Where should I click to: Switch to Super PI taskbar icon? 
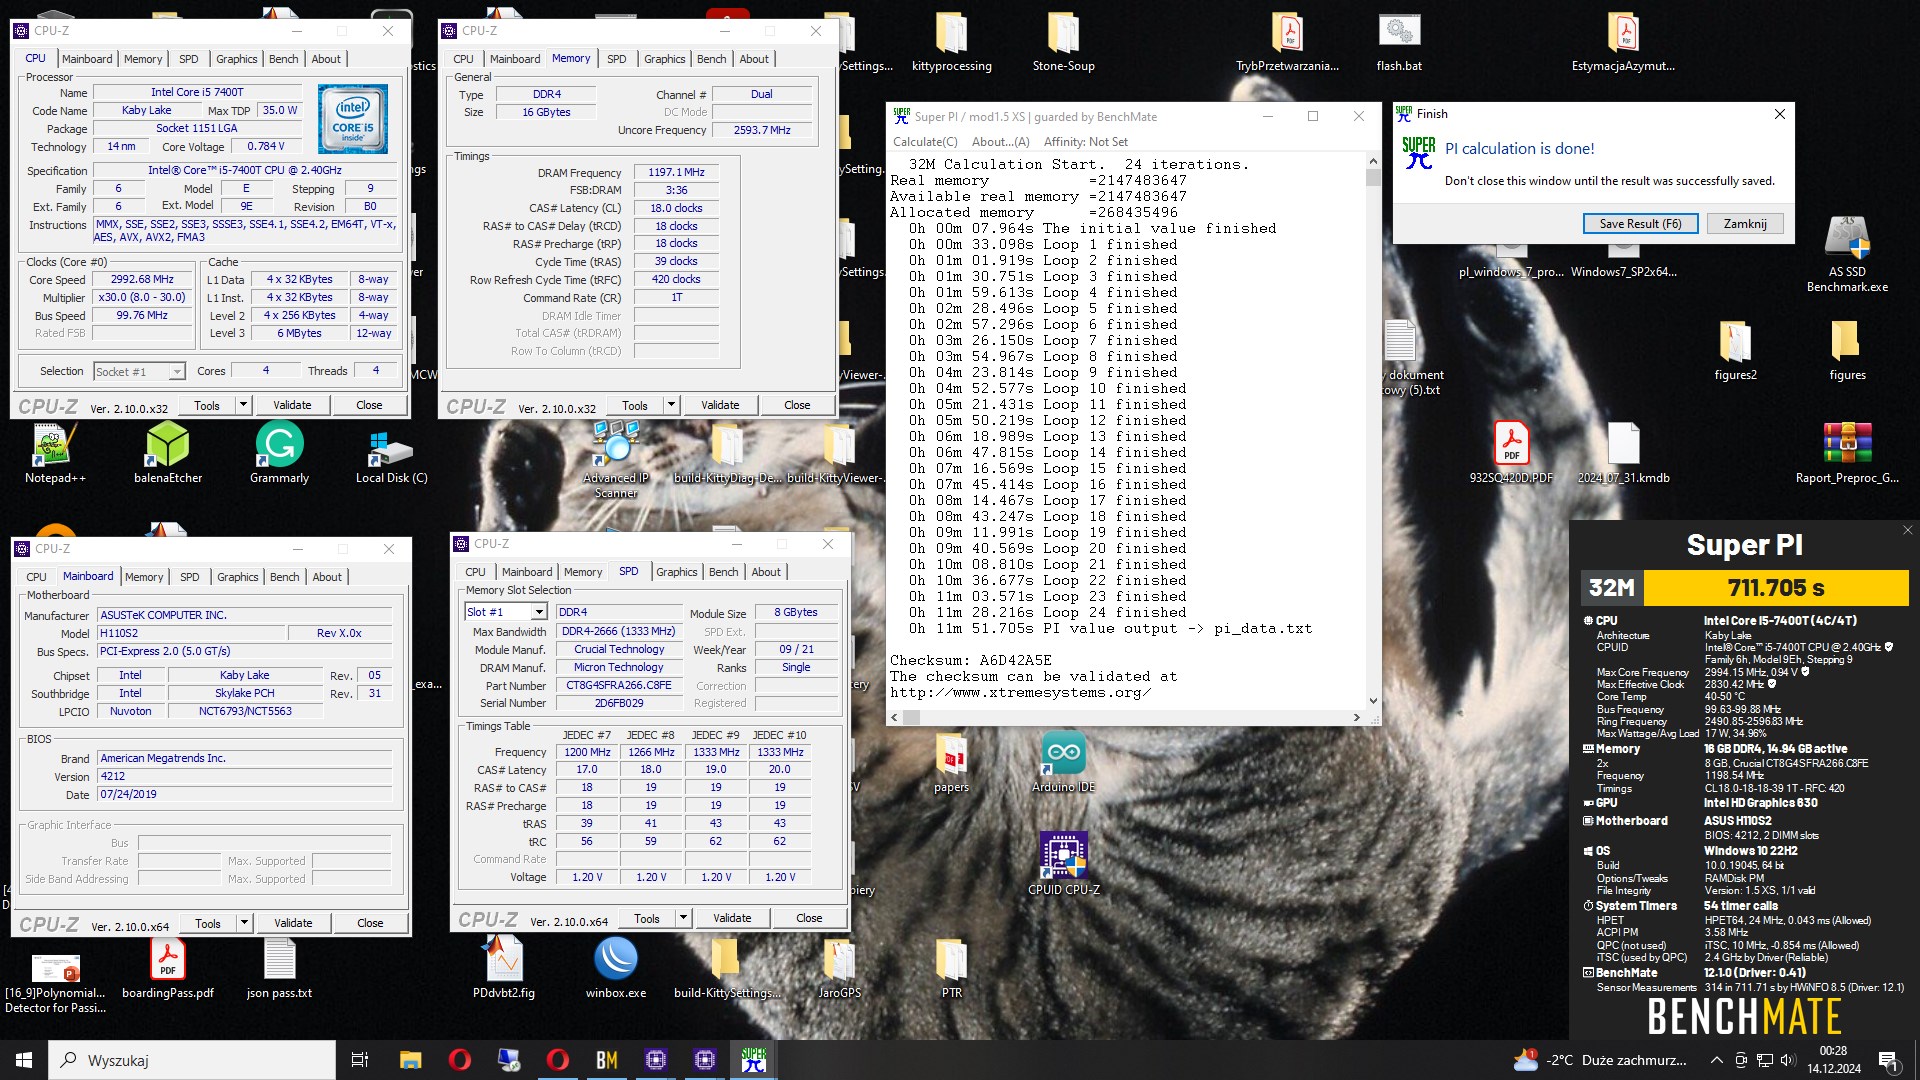click(754, 1060)
